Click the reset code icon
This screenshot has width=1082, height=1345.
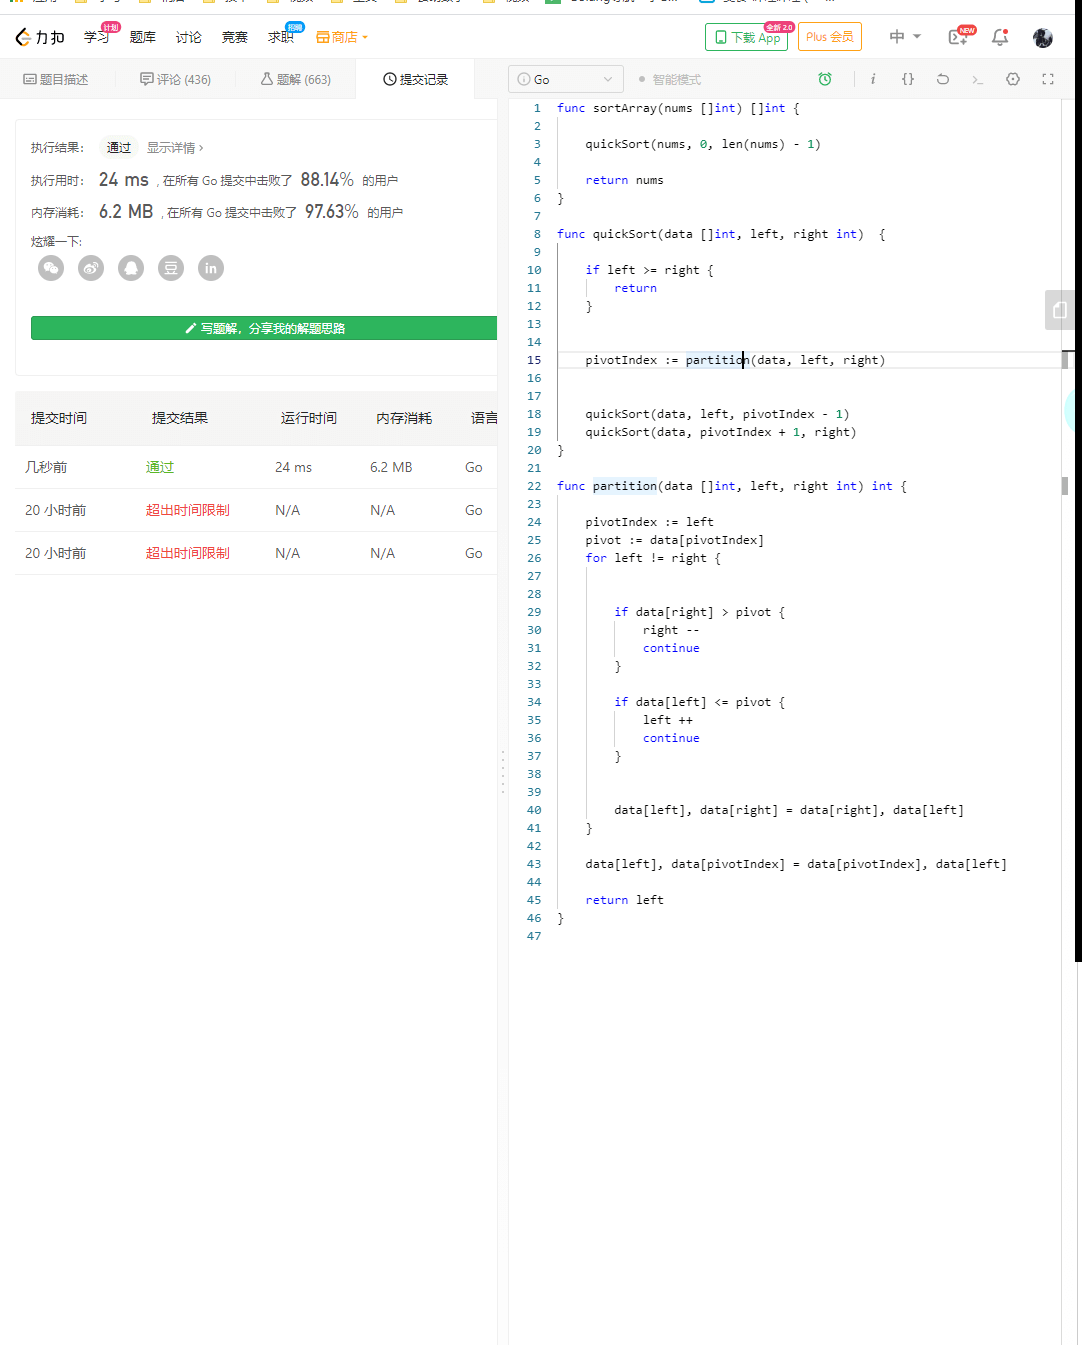pos(943,79)
